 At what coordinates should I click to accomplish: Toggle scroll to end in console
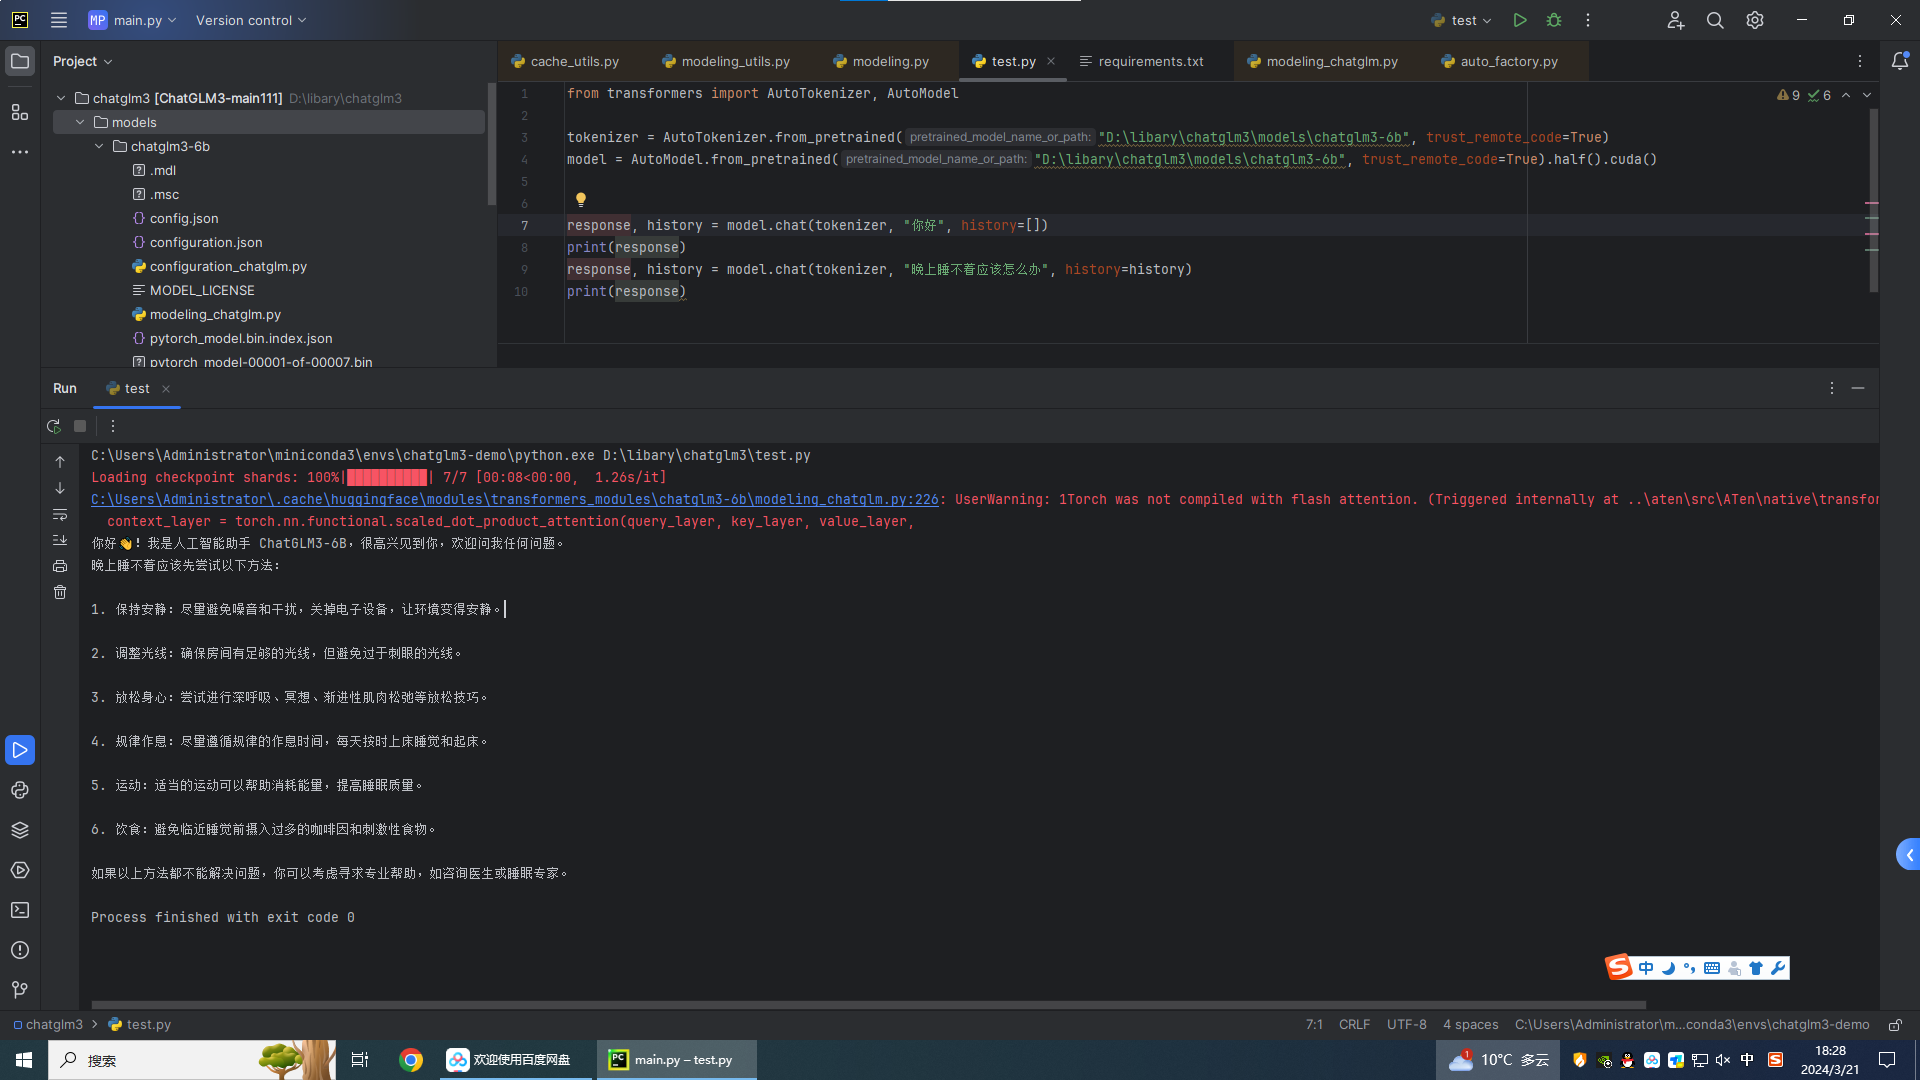pyautogui.click(x=60, y=540)
